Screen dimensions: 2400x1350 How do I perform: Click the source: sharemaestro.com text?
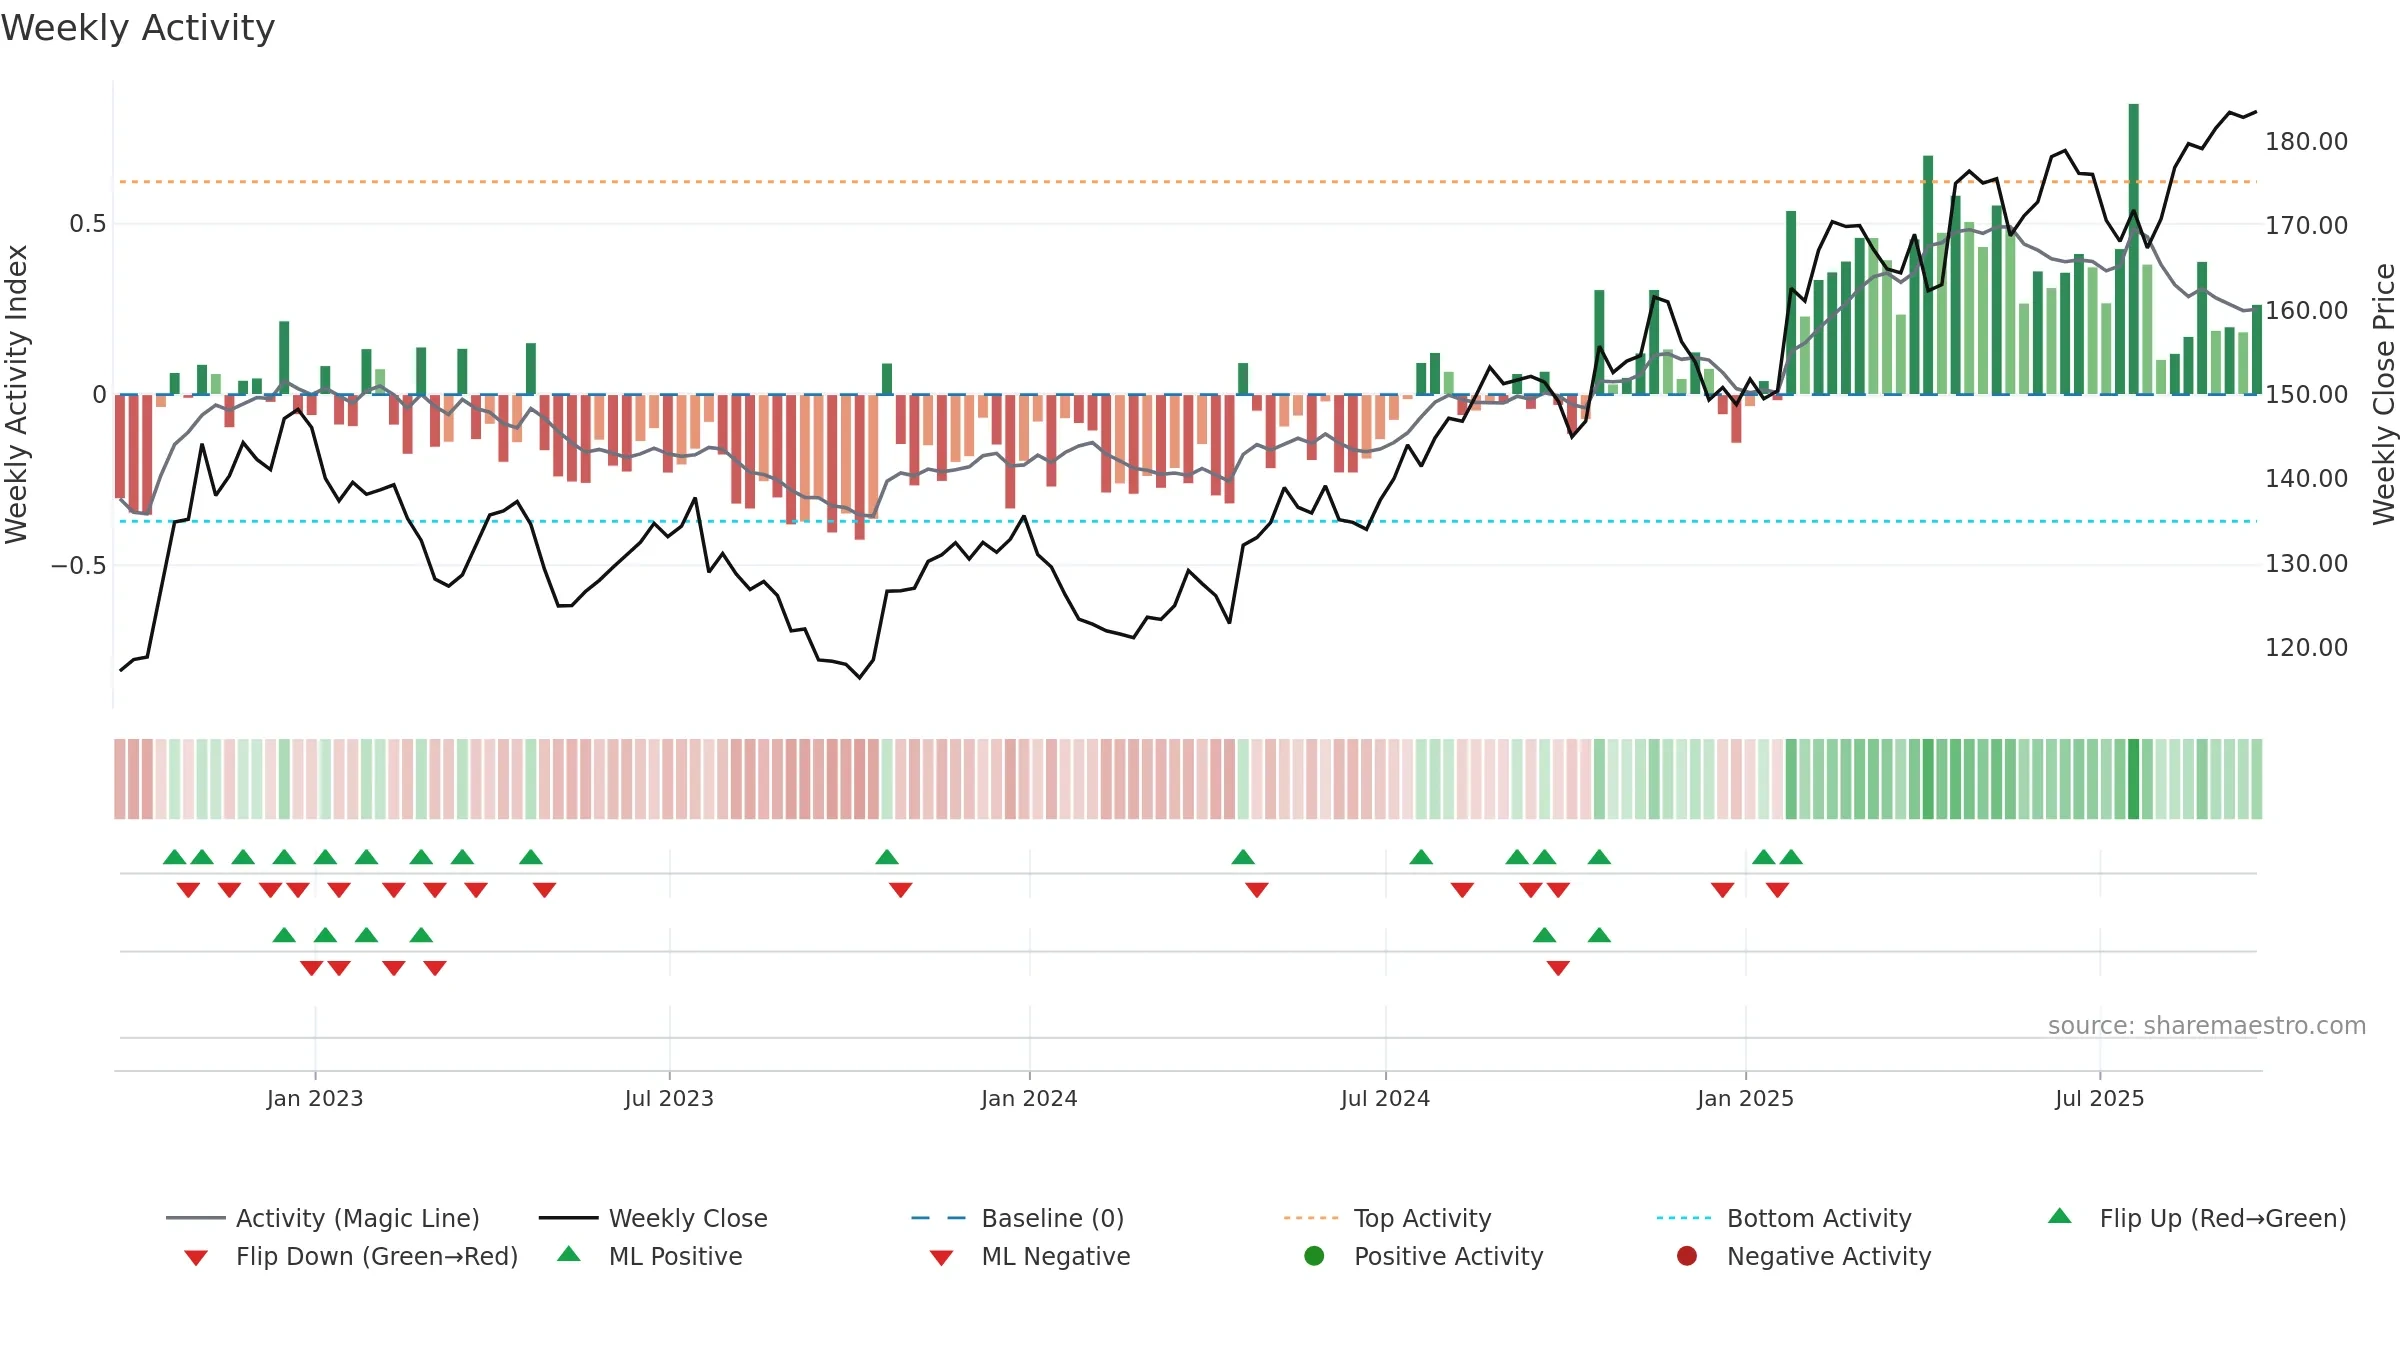pos(2207,1025)
